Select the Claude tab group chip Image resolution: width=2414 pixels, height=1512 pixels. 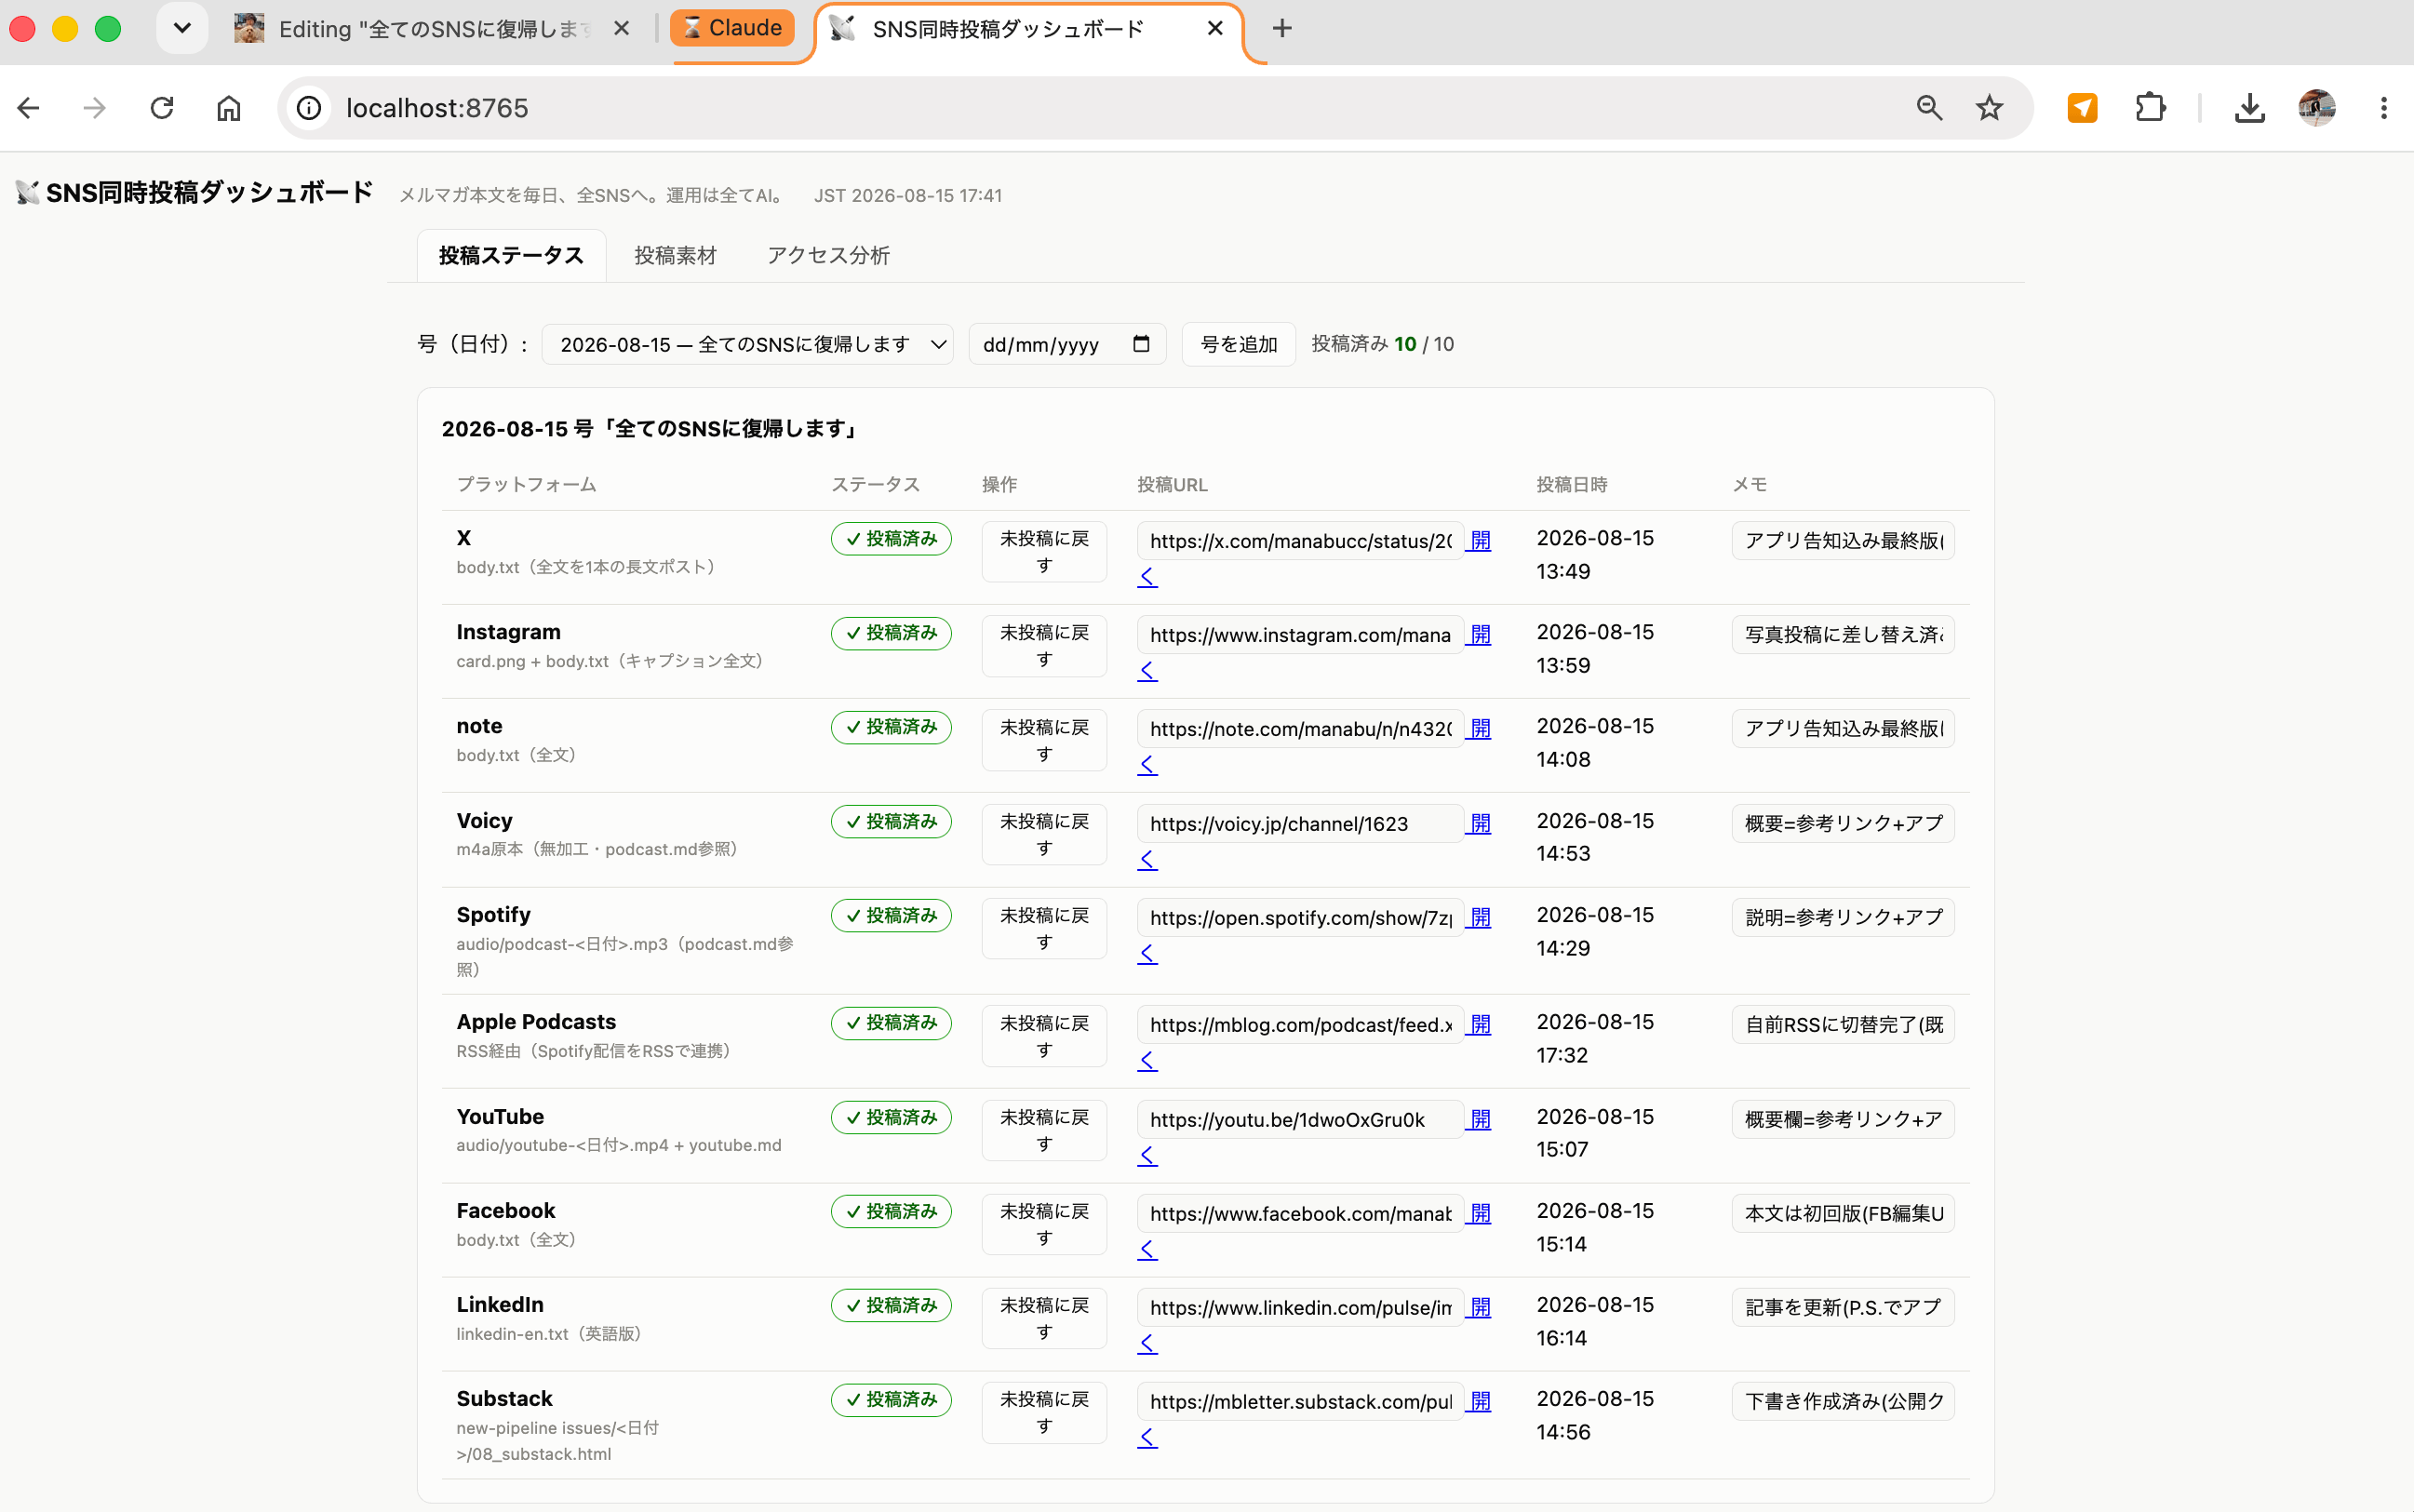click(x=733, y=28)
